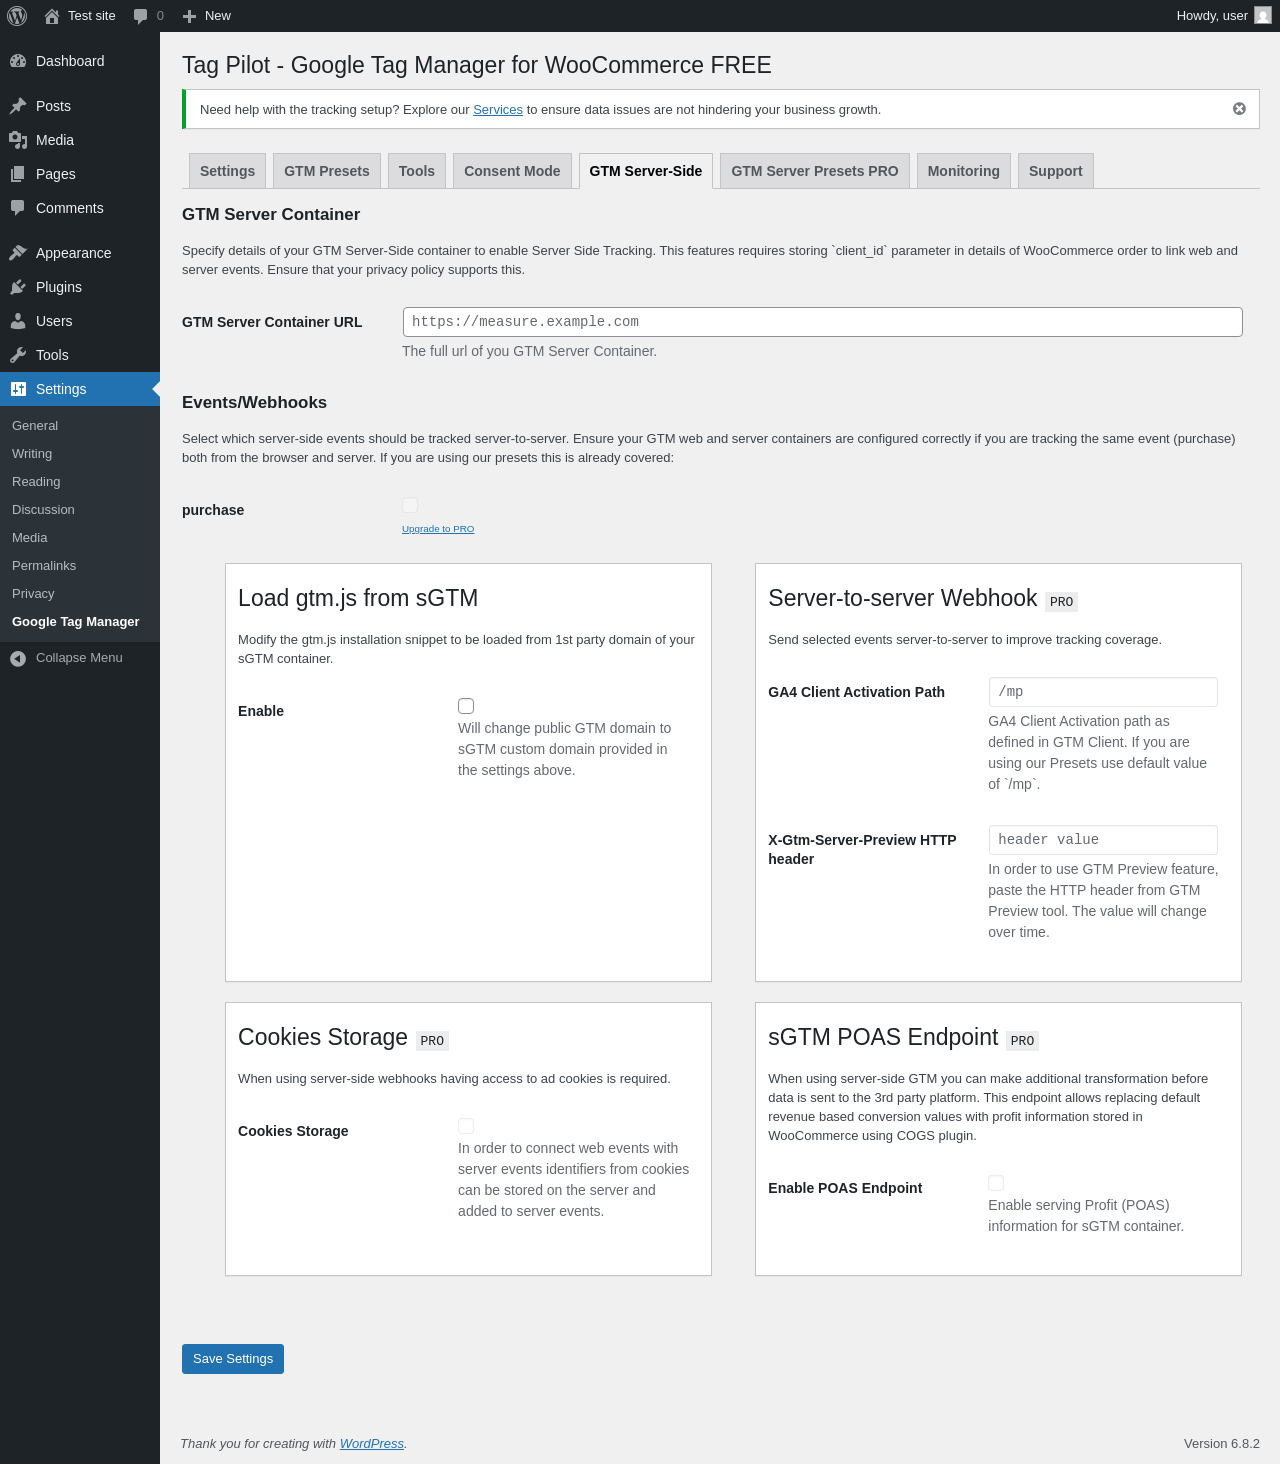This screenshot has width=1280, height=1464.
Task: Open the user avatar in admin bar
Action: point(1263,16)
